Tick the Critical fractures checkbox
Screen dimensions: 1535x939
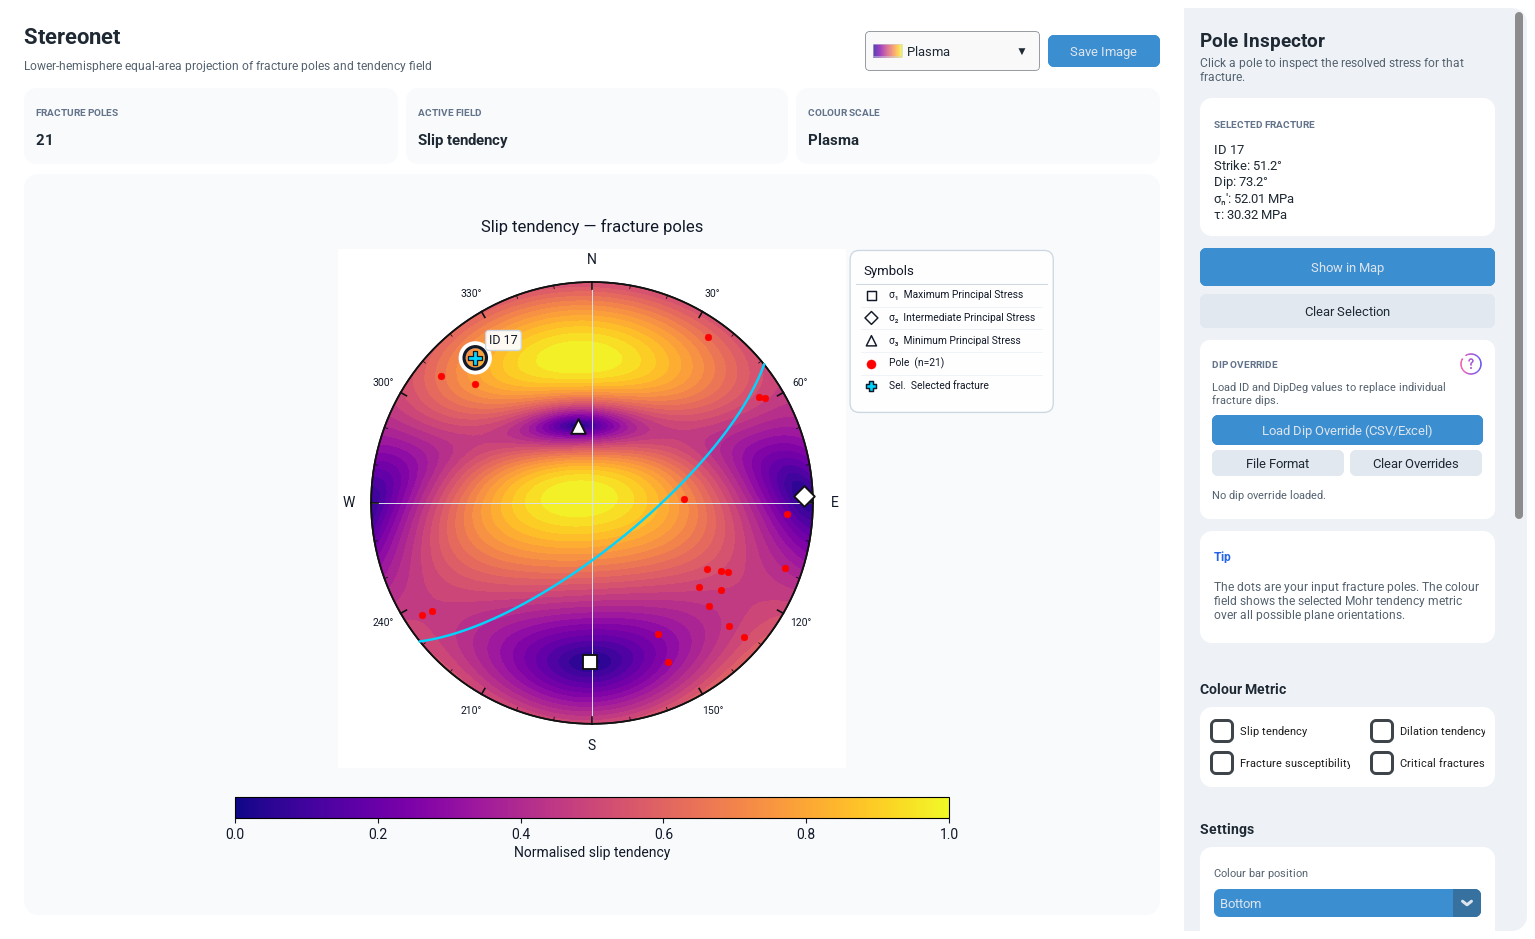[x=1382, y=763]
